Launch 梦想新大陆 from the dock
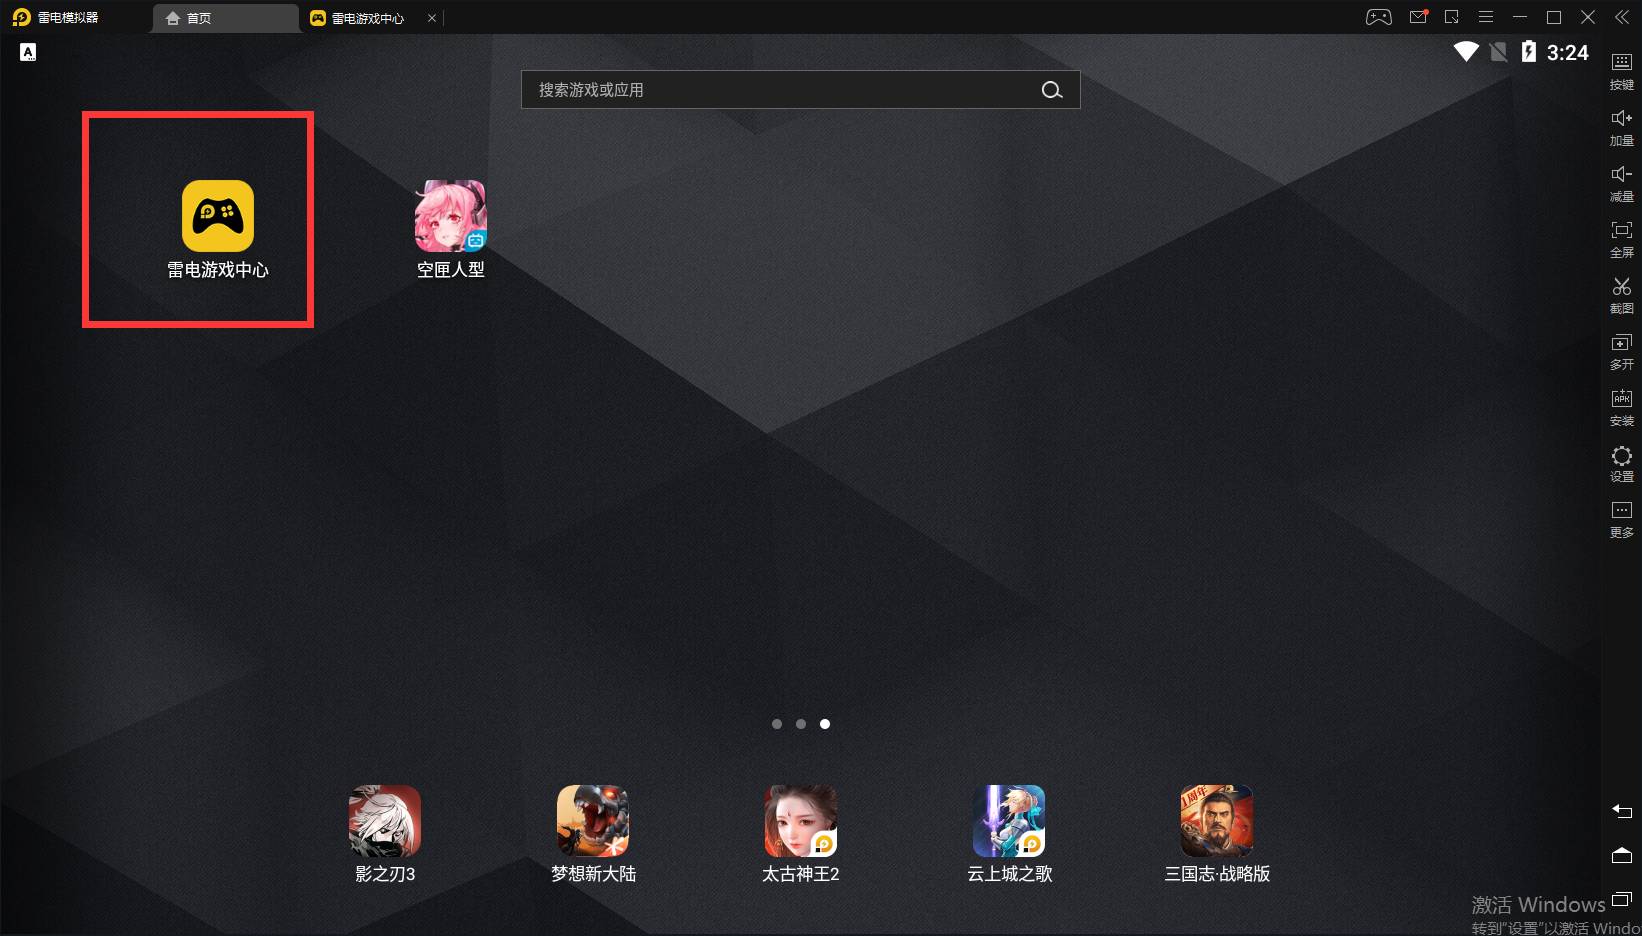The image size is (1642, 936). coord(593,821)
